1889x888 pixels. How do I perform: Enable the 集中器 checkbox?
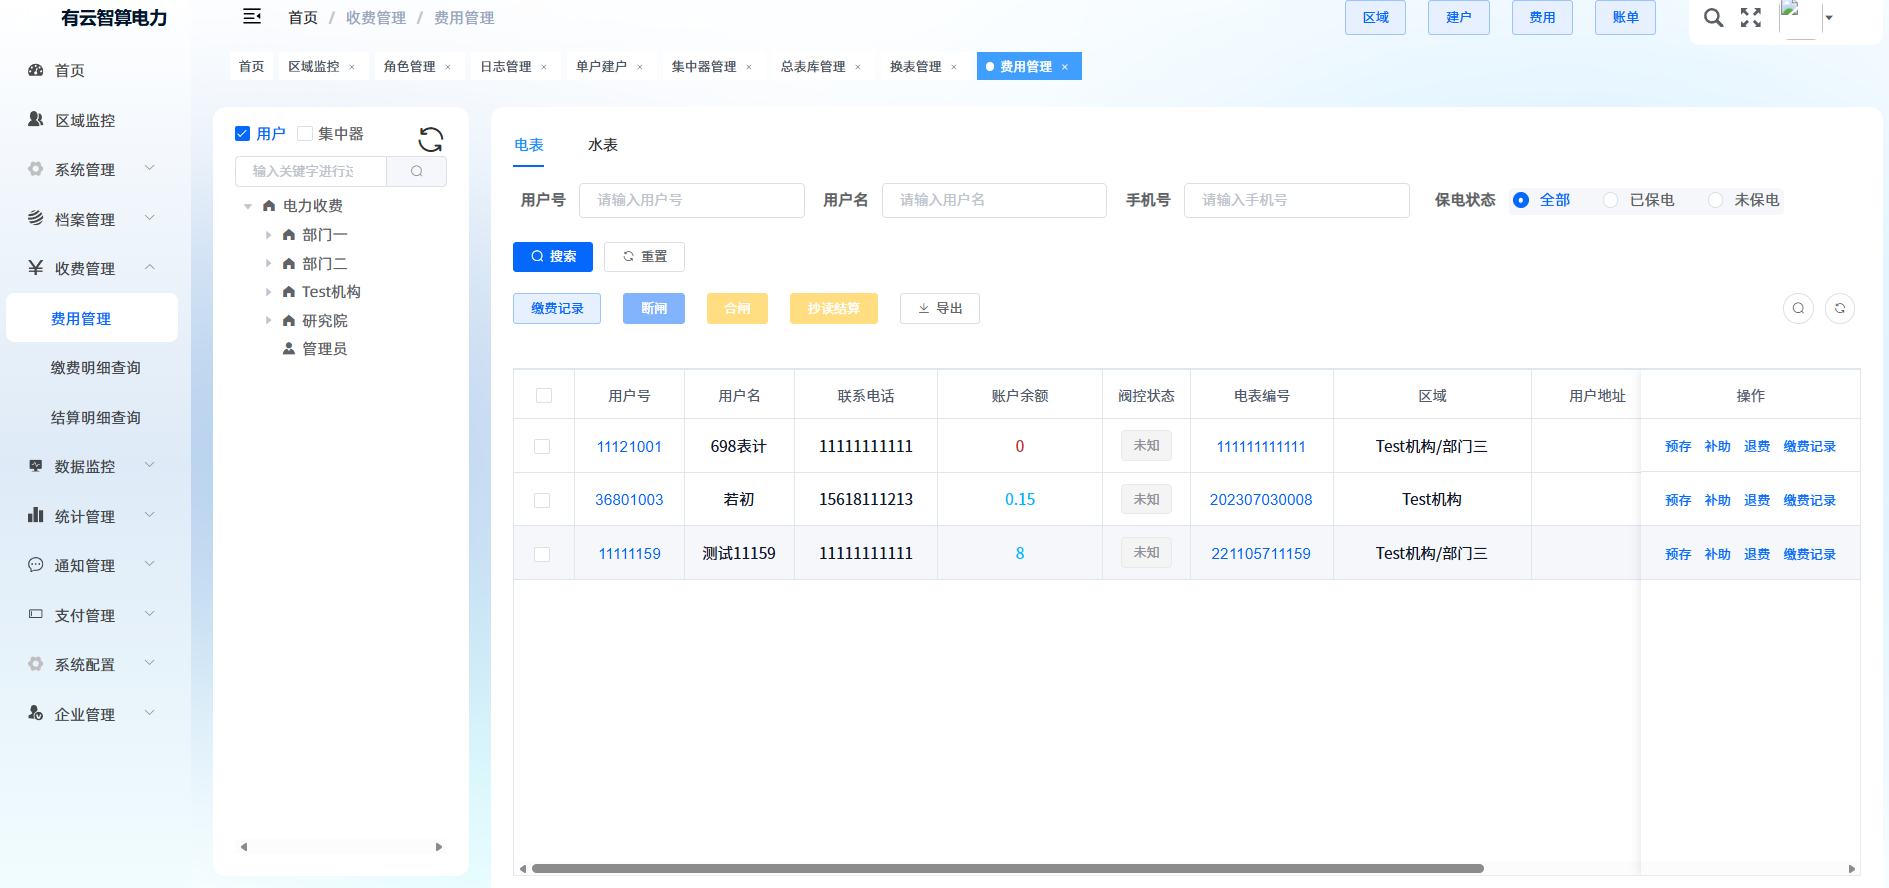click(x=306, y=134)
